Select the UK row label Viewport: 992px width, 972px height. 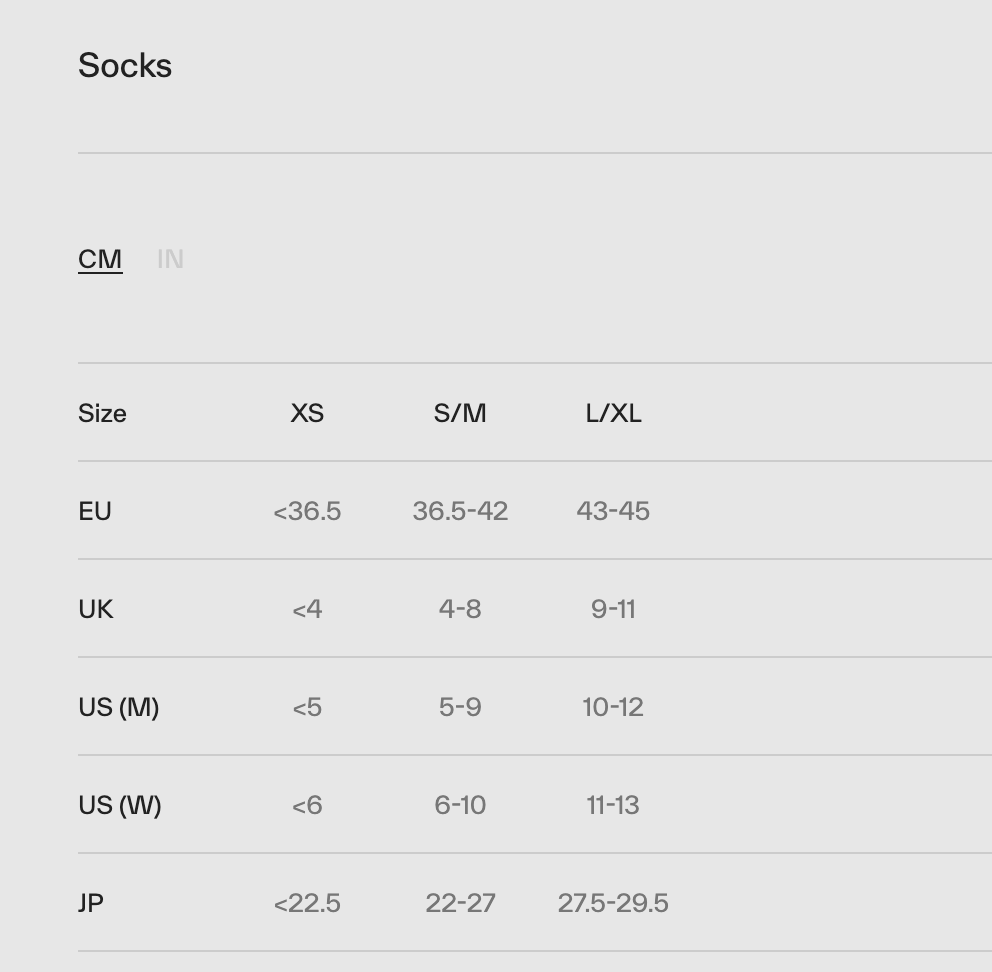click(95, 609)
